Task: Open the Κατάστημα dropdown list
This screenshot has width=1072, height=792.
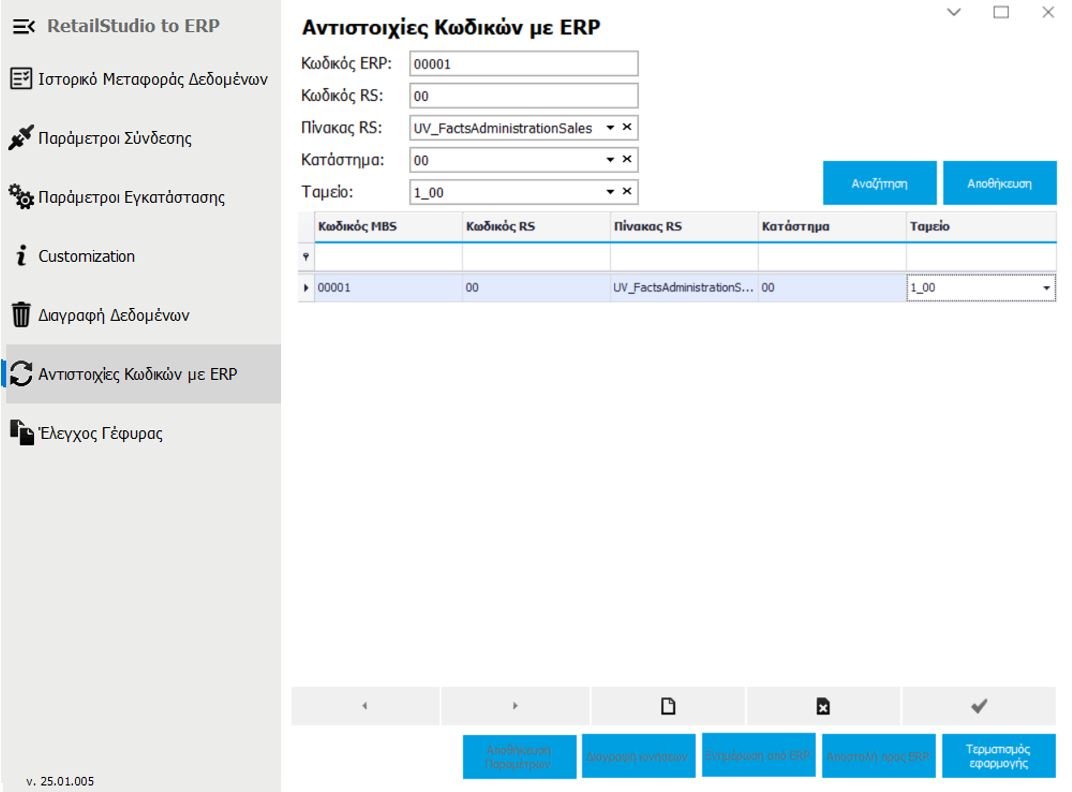Action: [x=610, y=159]
